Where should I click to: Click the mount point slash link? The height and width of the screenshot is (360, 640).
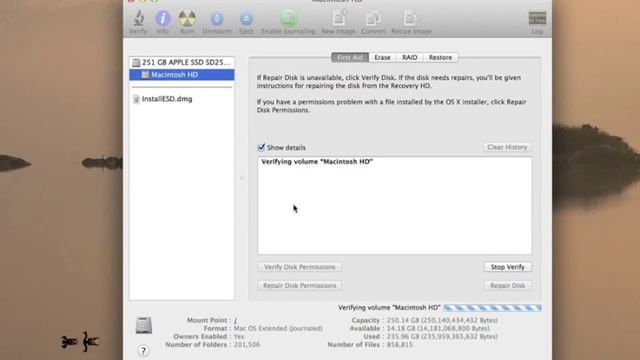click(x=235, y=320)
